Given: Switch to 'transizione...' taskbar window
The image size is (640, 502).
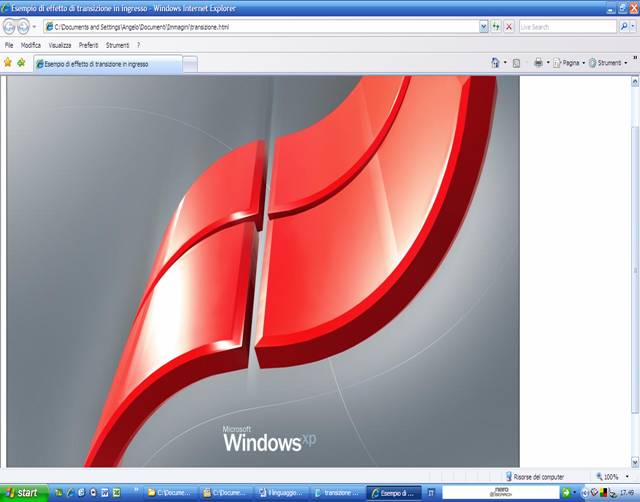Looking at the screenshot, I should click(337, 493).
